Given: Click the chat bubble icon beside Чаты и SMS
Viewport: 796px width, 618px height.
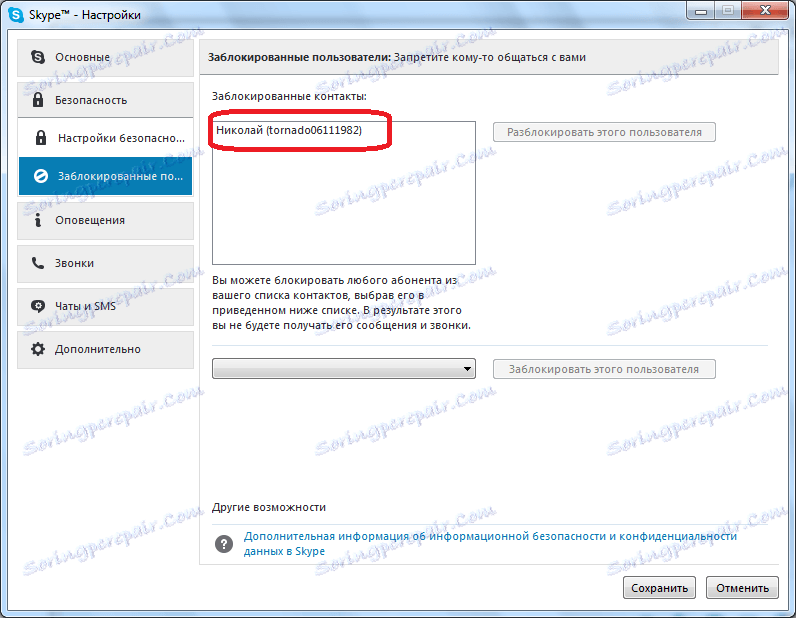Looking at the screenshot, I should 38,306.
